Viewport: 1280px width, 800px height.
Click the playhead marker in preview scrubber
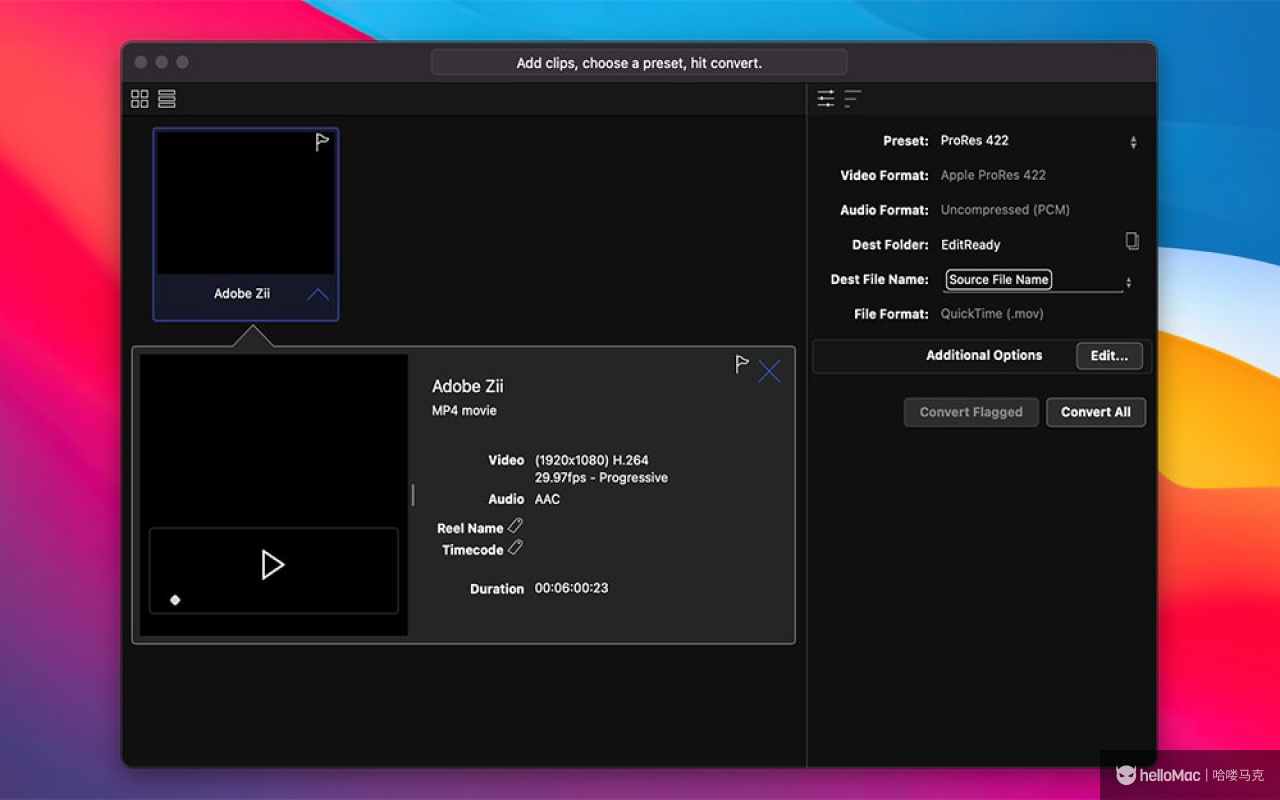point(175,600)
